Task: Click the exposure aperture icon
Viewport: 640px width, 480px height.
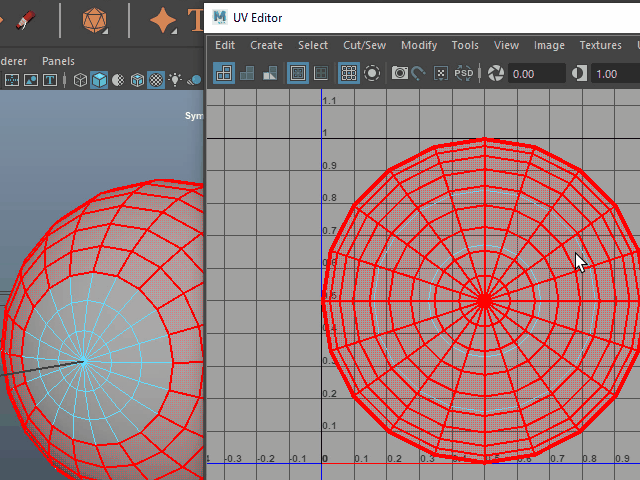Action: pos(495,73)
